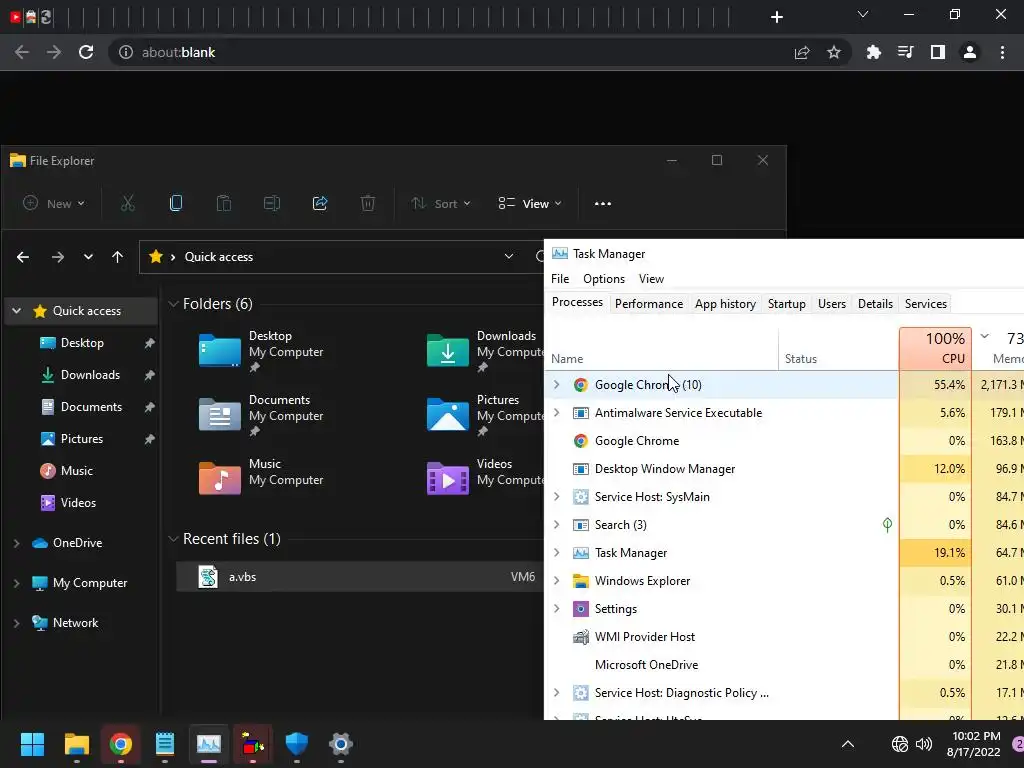Select Downloads in the Quick access sidebar

(90, 375)
